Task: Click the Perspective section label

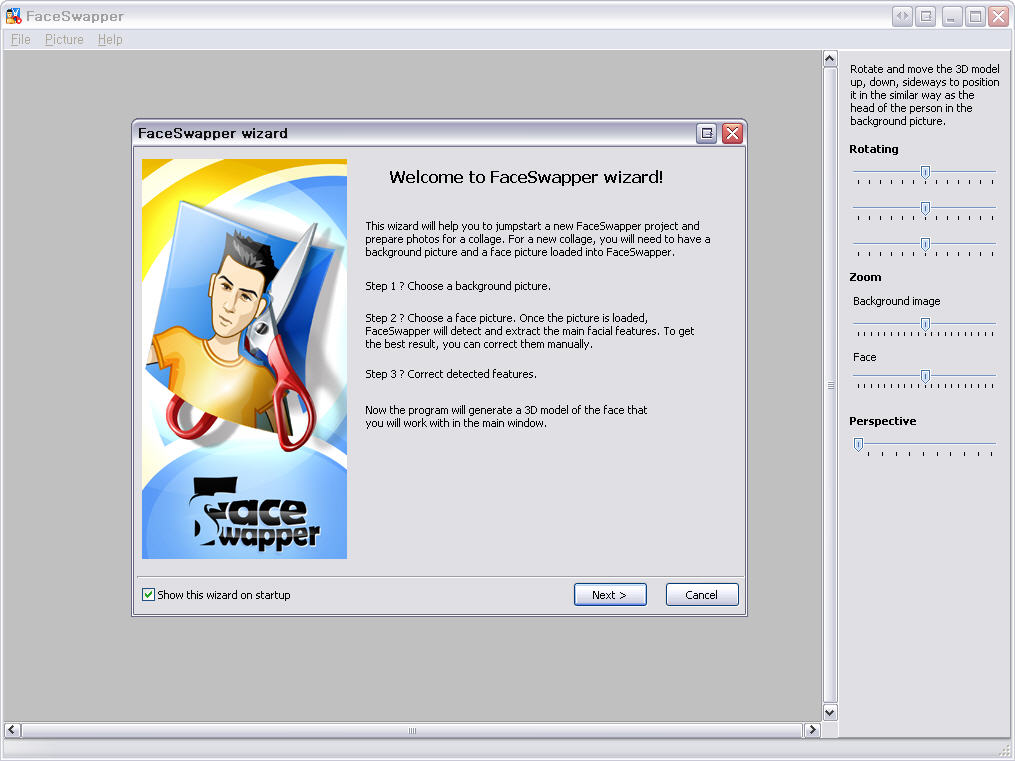Action: tap(882, 421)
